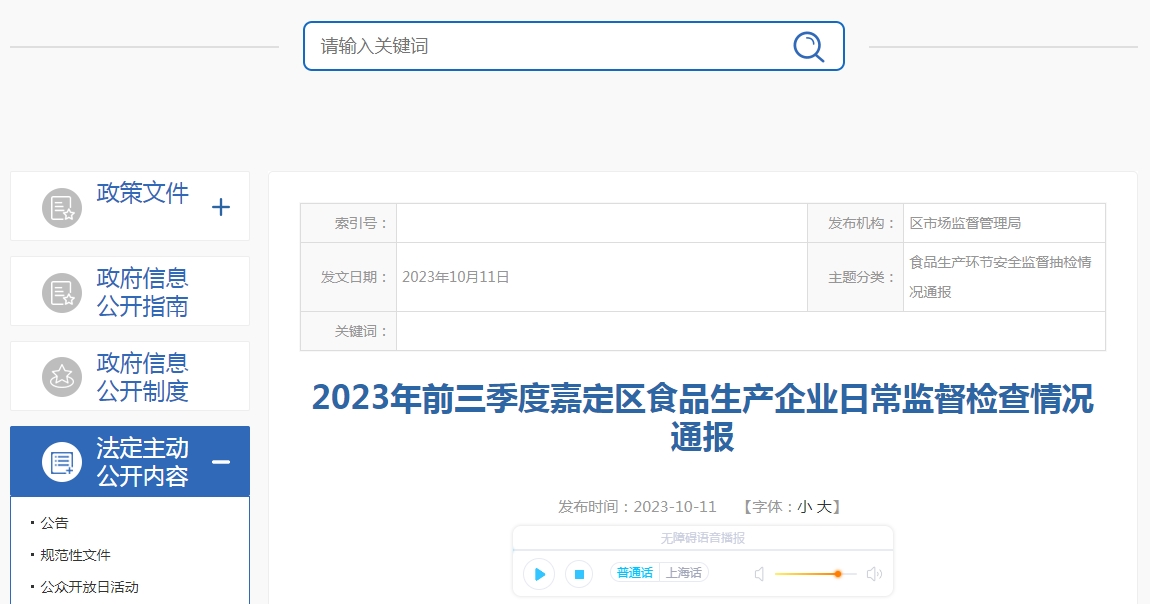Set font size to large (大)
The height and width of the screenshot is (604, 1150).
click(x=823, y=507)
